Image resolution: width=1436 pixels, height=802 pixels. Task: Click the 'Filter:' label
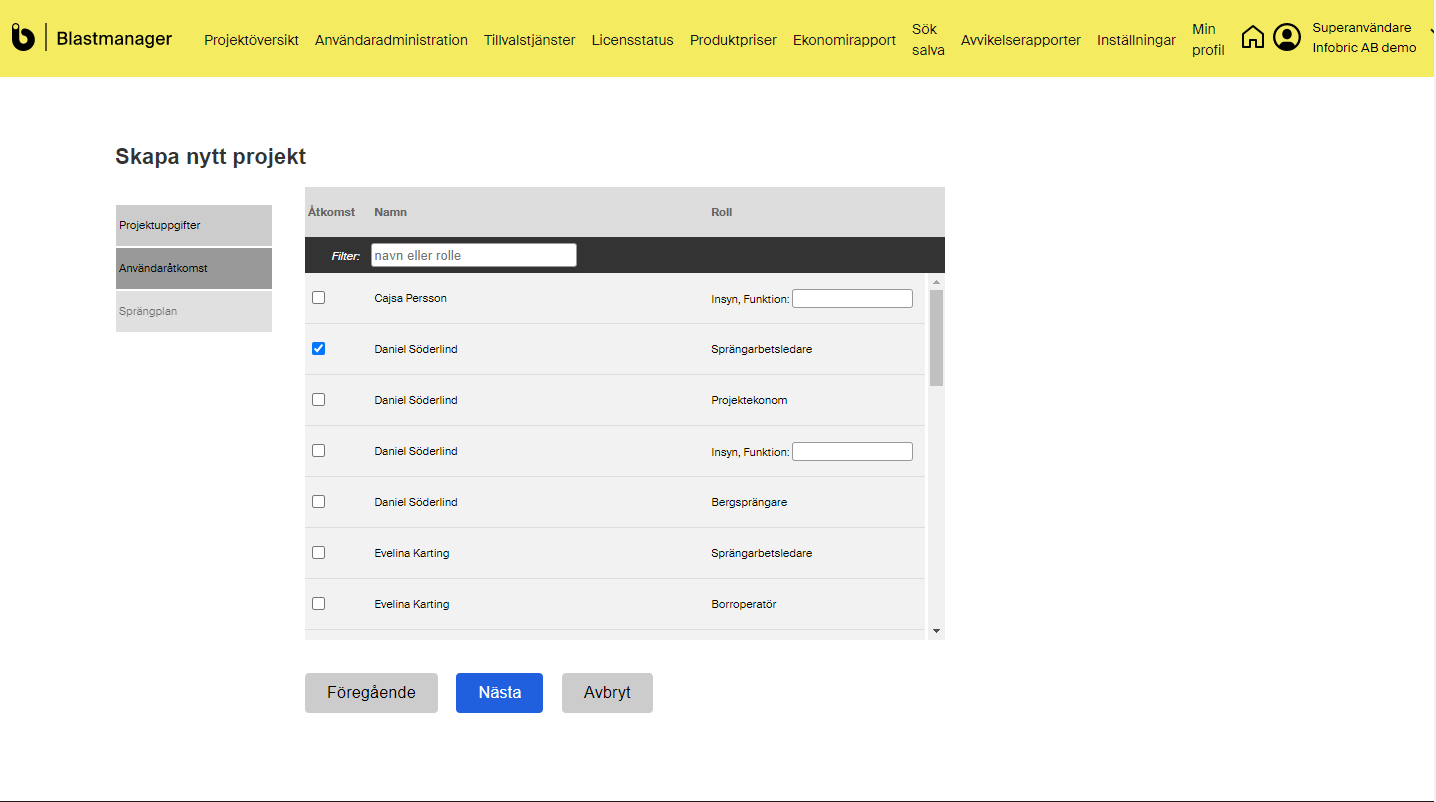pos(346,256)
